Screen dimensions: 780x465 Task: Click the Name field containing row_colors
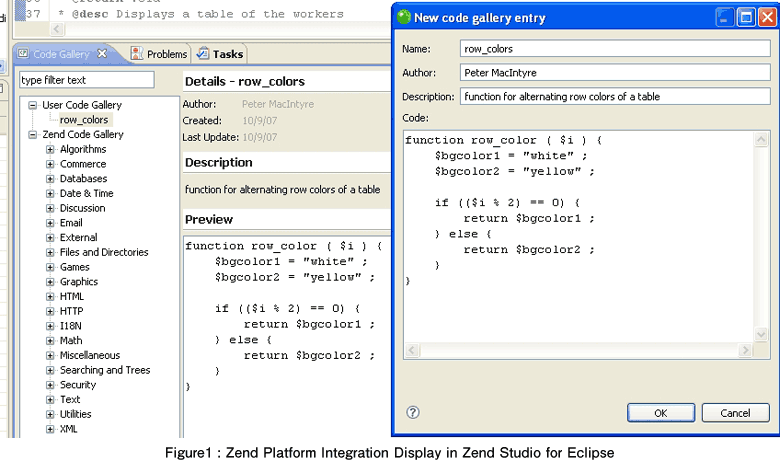click(x=615, y=49)
